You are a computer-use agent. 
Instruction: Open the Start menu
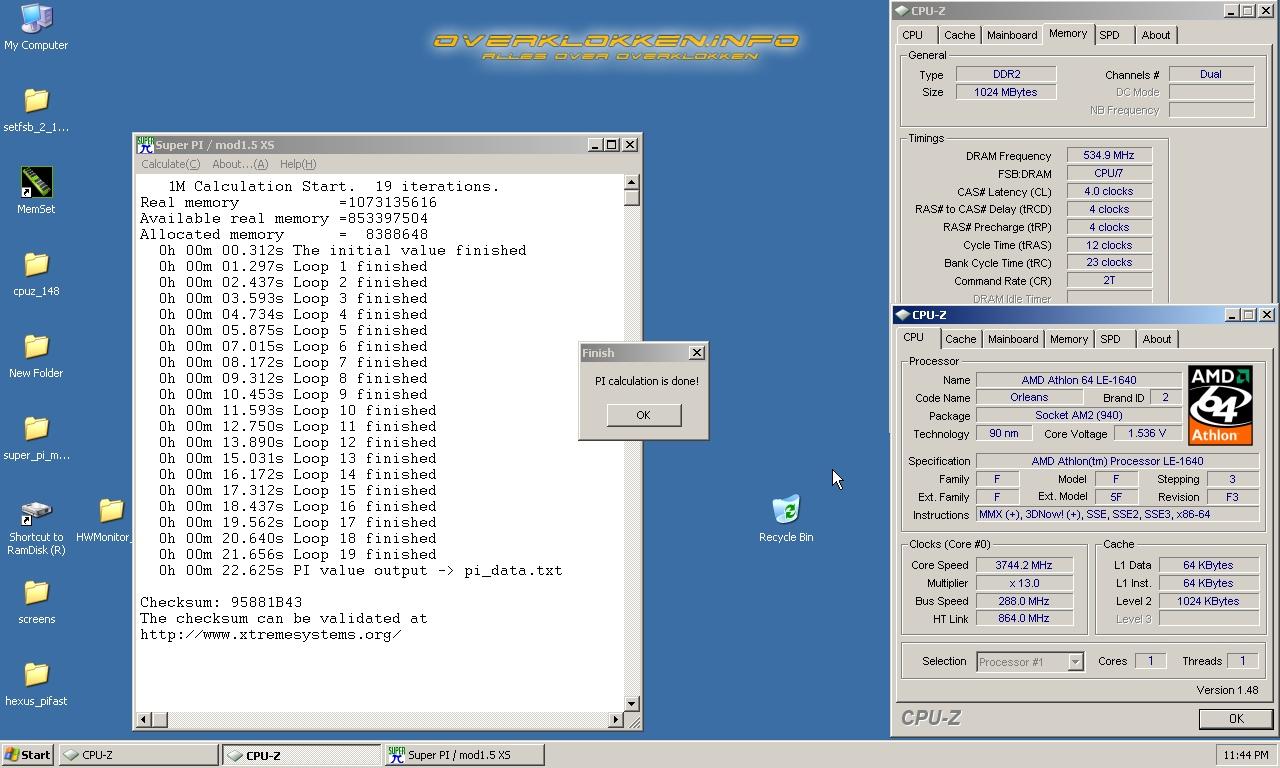[28, 755]
